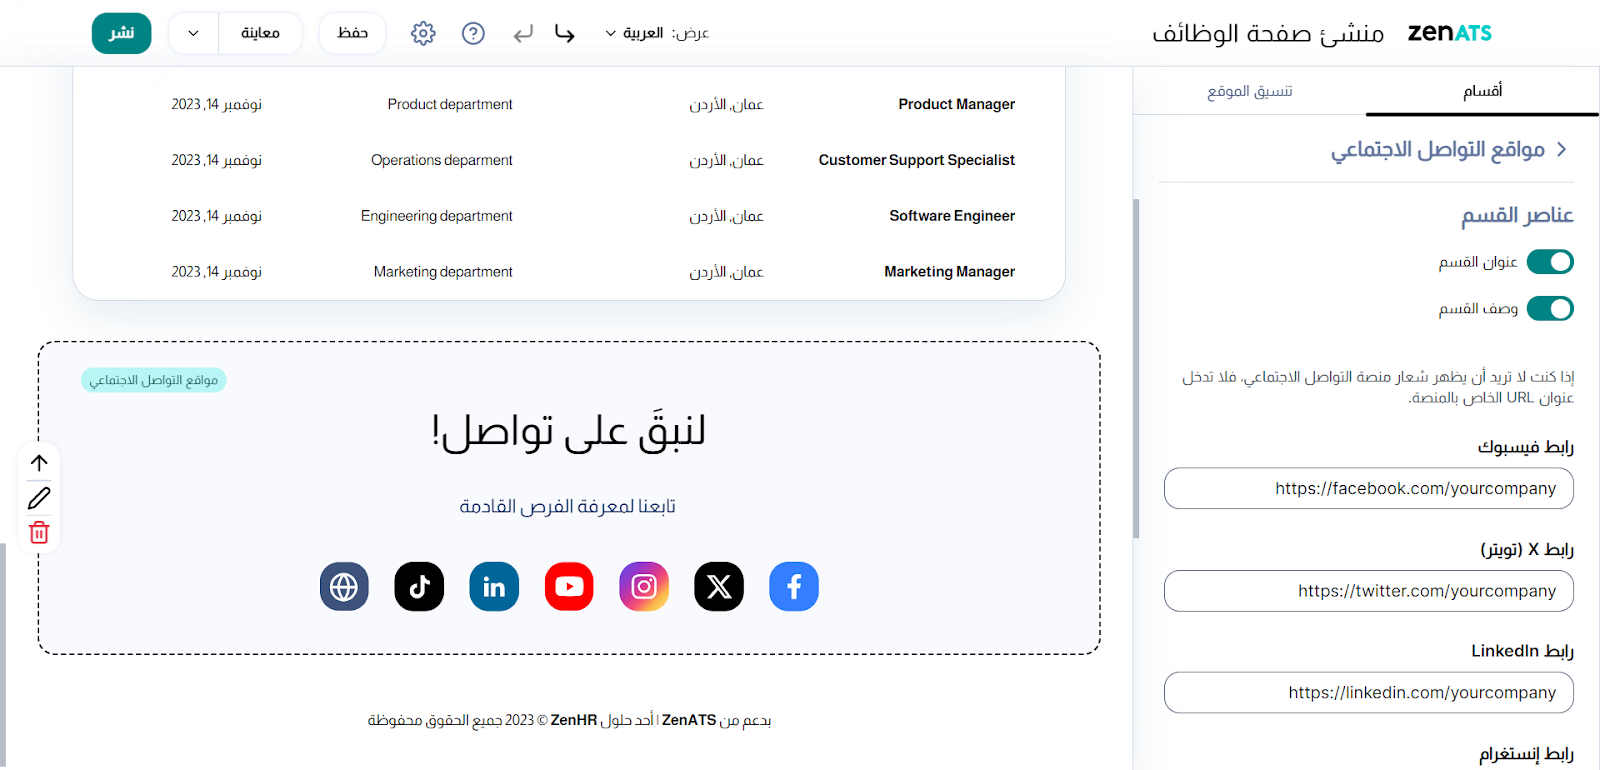Open the Software Engineer job link
Screen dimensions: 1600x770
[952, 216]
